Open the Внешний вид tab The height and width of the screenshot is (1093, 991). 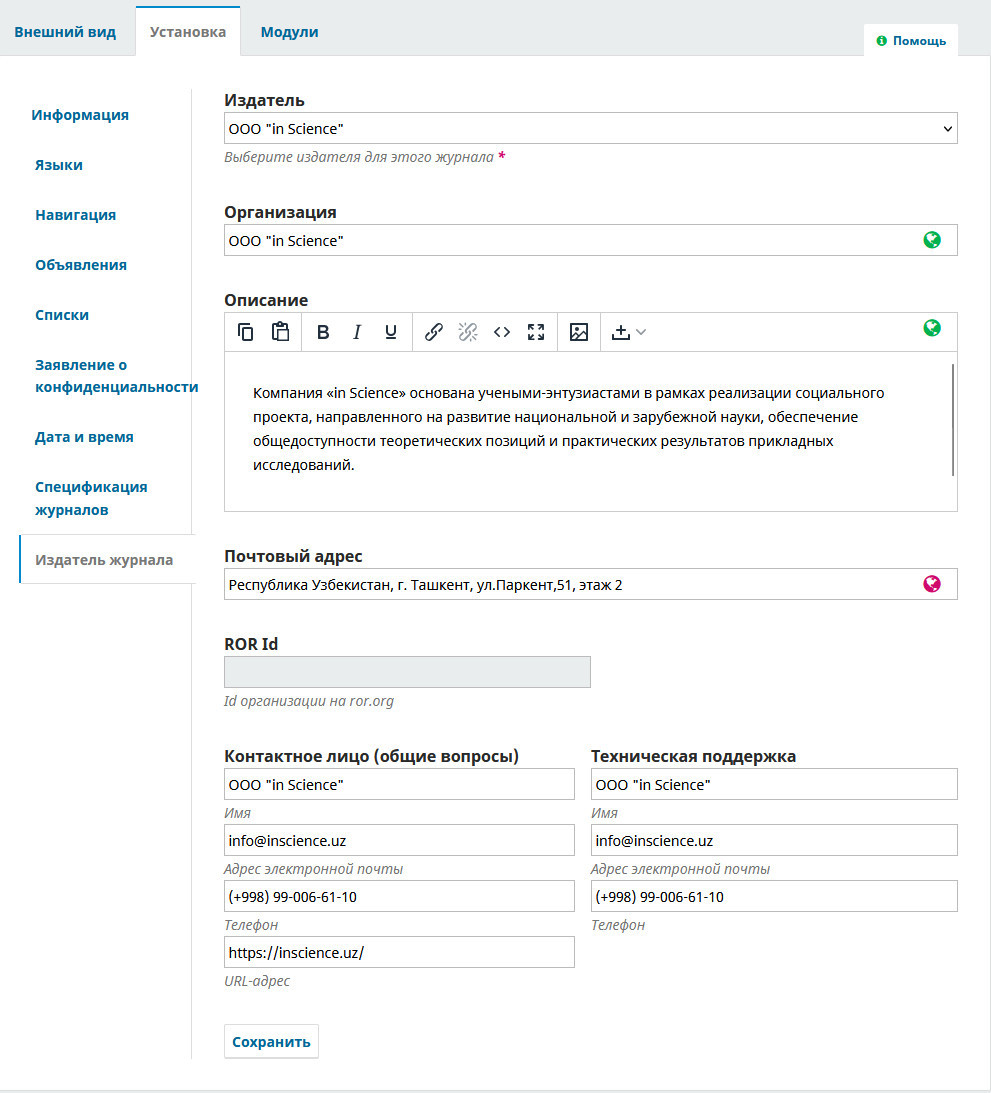65,32
